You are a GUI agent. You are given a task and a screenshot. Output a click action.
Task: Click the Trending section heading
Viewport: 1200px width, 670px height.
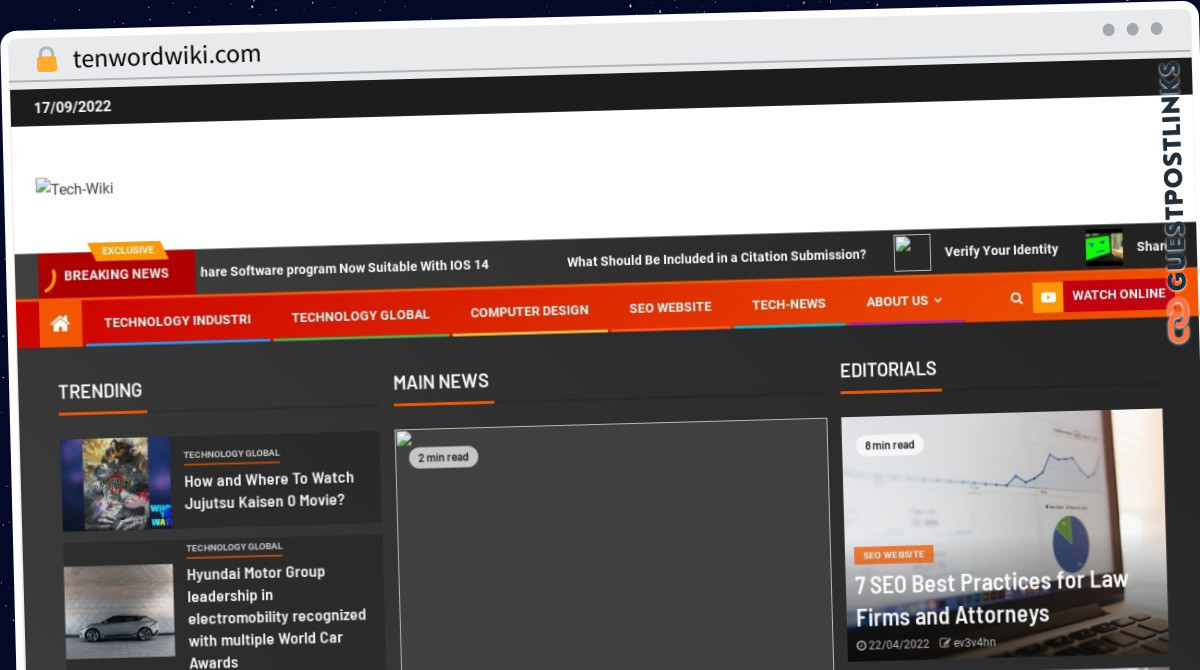100,391
